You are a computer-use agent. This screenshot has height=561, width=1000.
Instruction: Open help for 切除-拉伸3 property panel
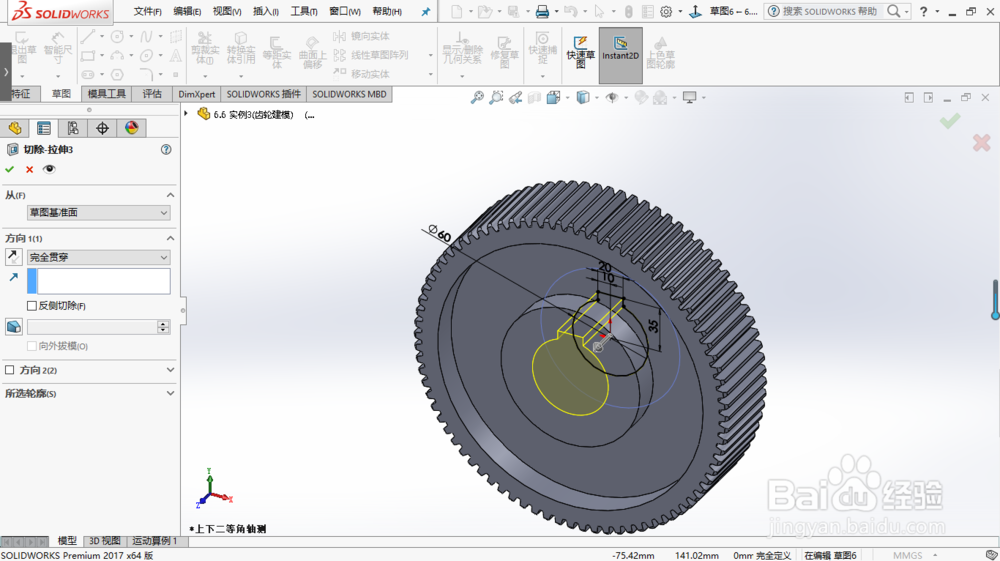coord(166,149)
